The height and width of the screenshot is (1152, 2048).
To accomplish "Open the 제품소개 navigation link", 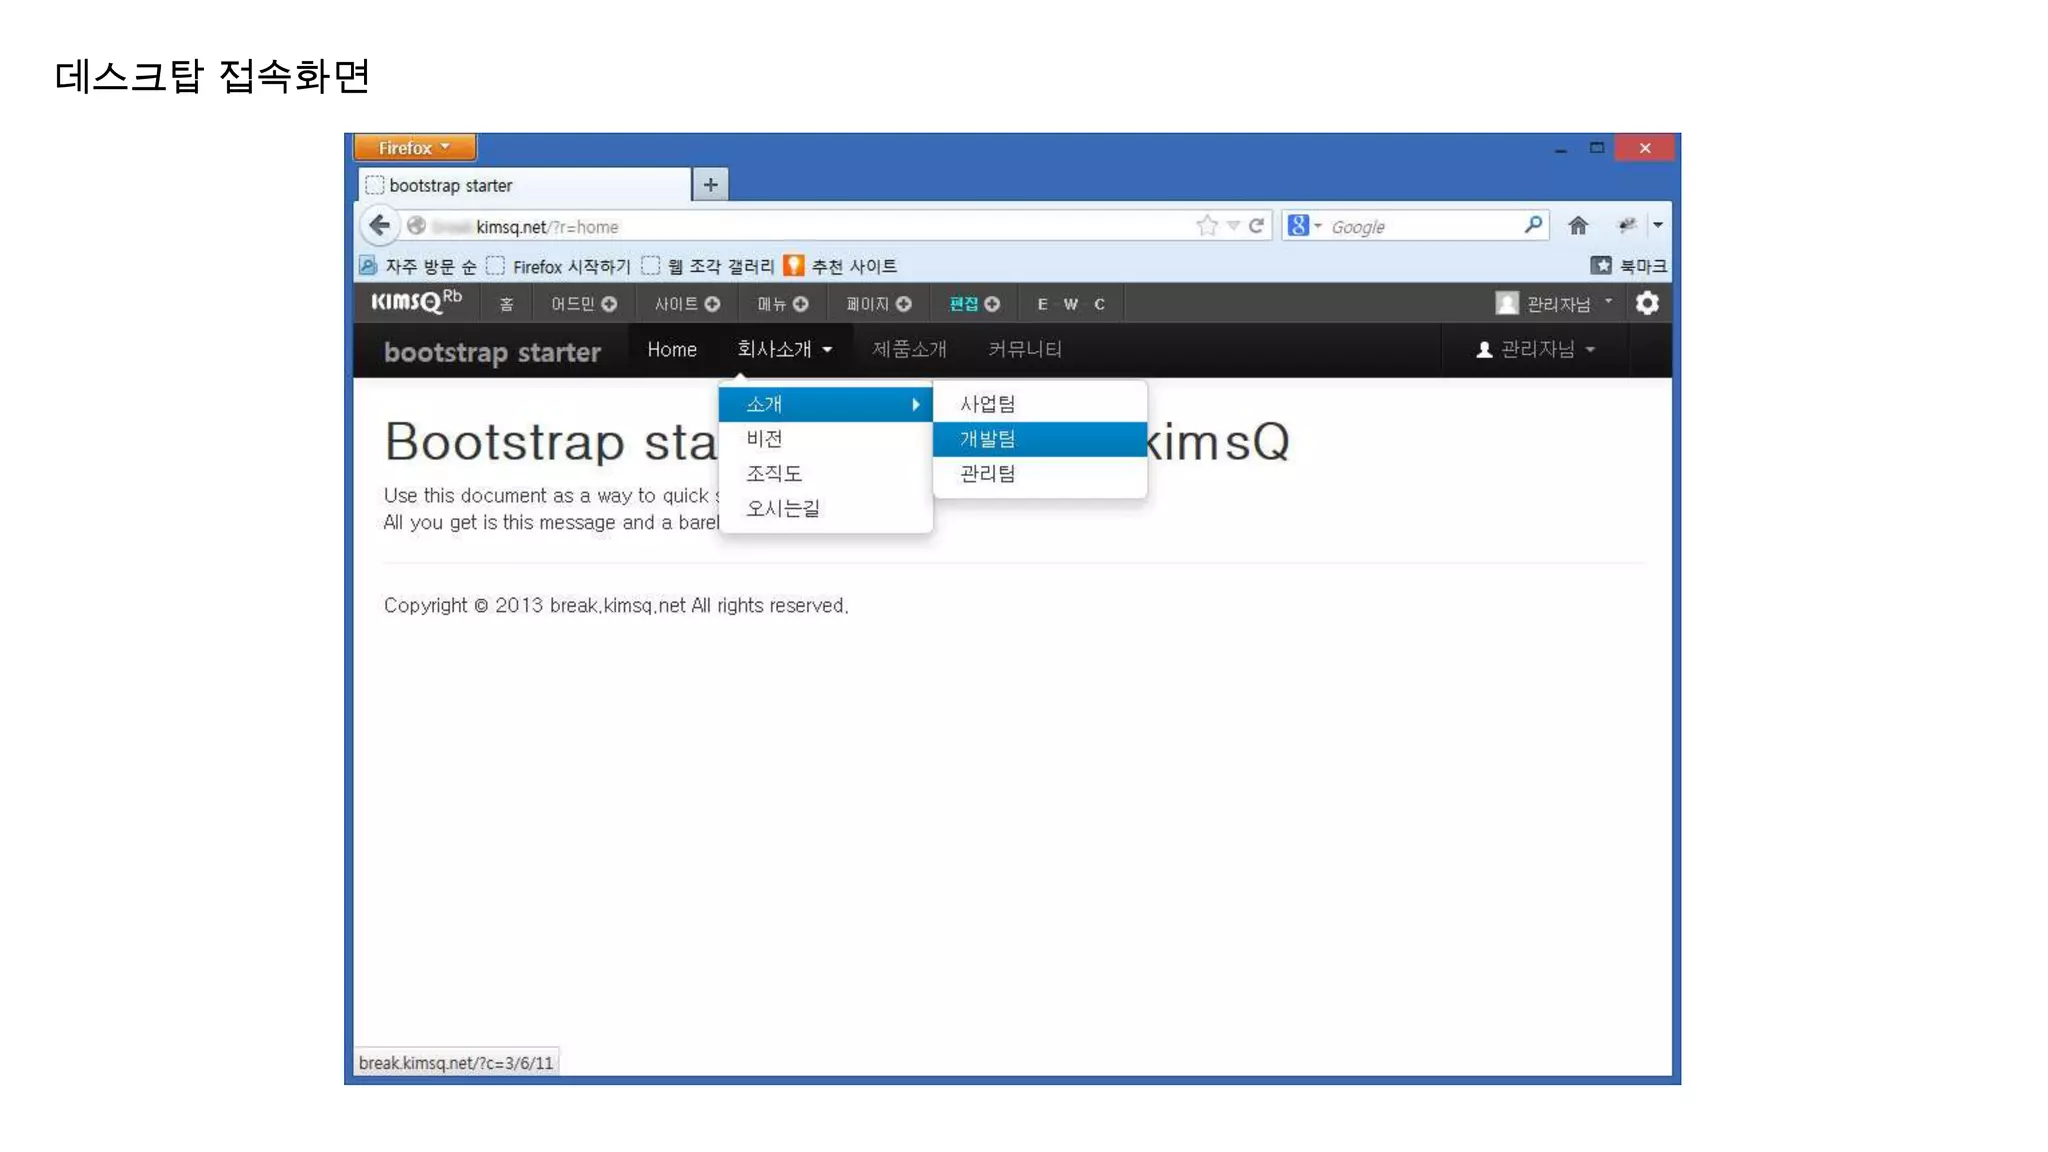I will [x=908, y=349].
